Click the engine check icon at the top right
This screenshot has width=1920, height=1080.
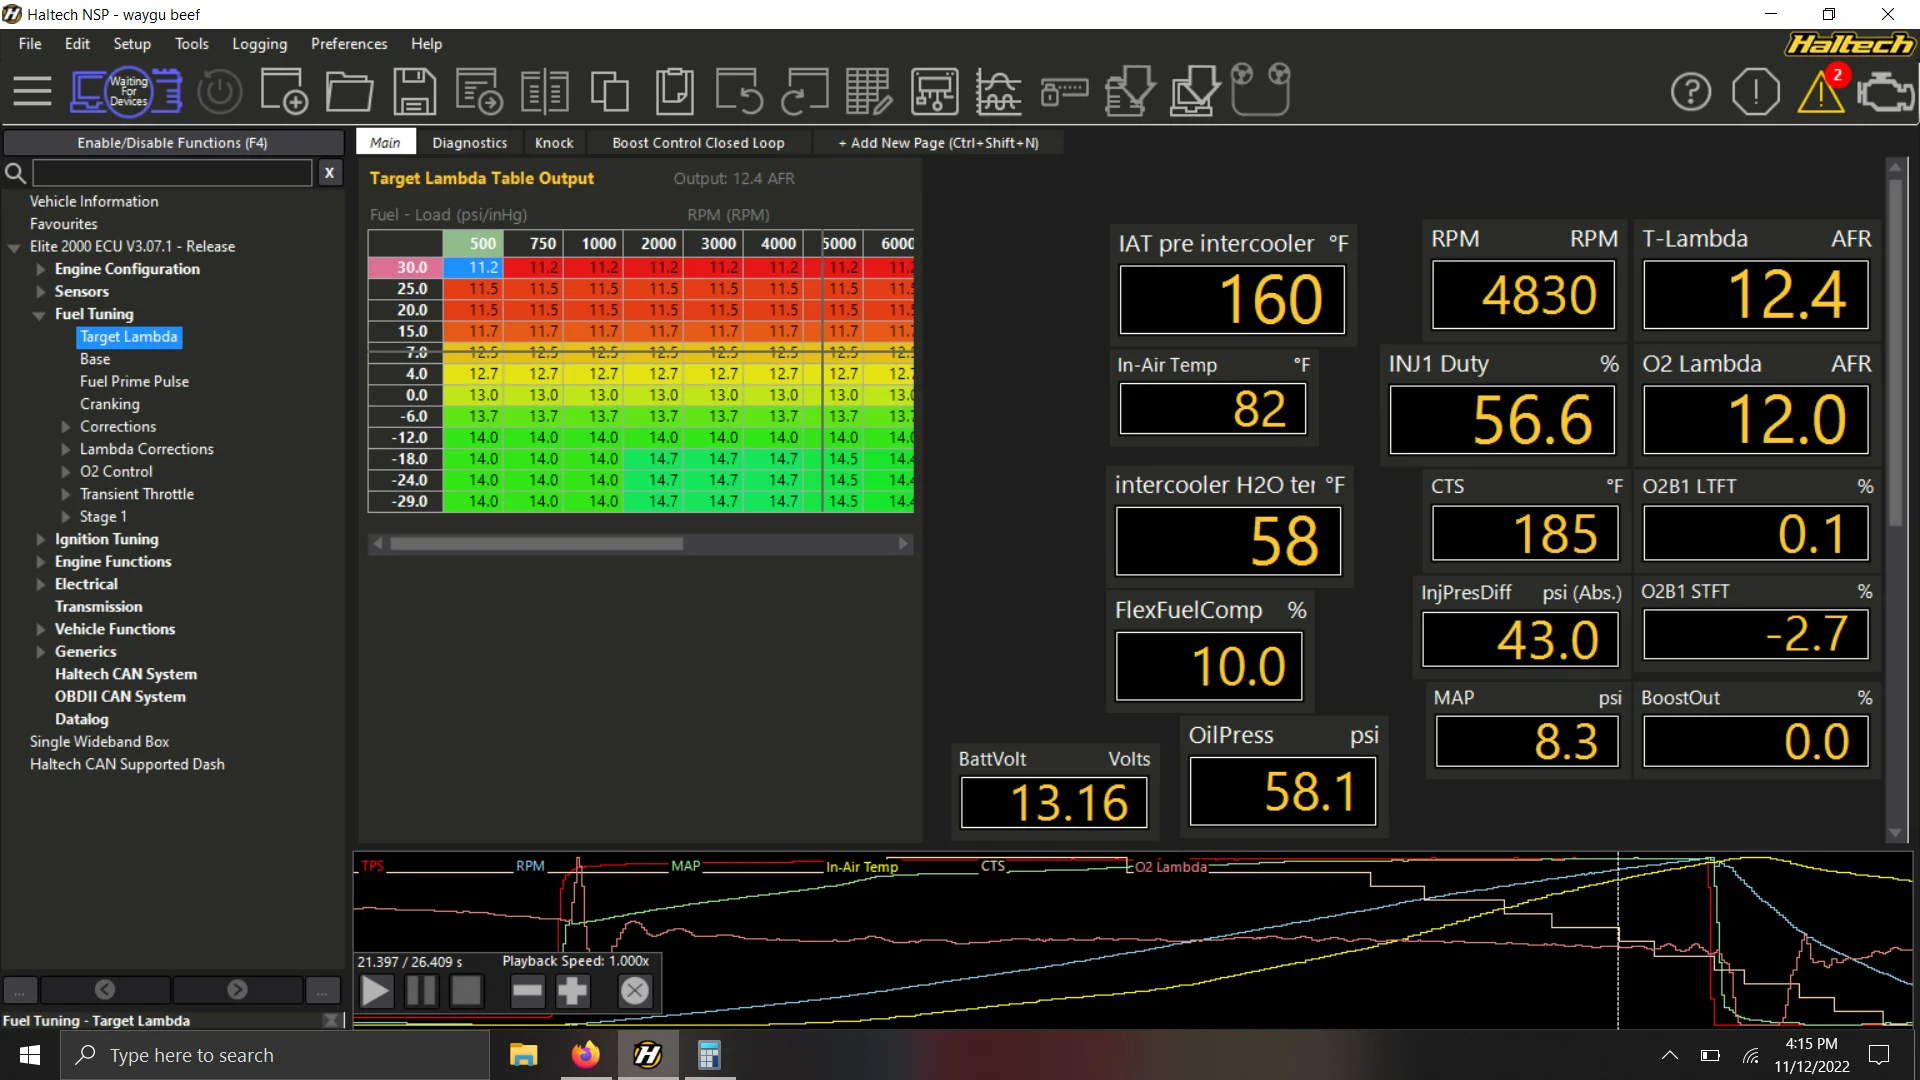[x=1885, y=91]
